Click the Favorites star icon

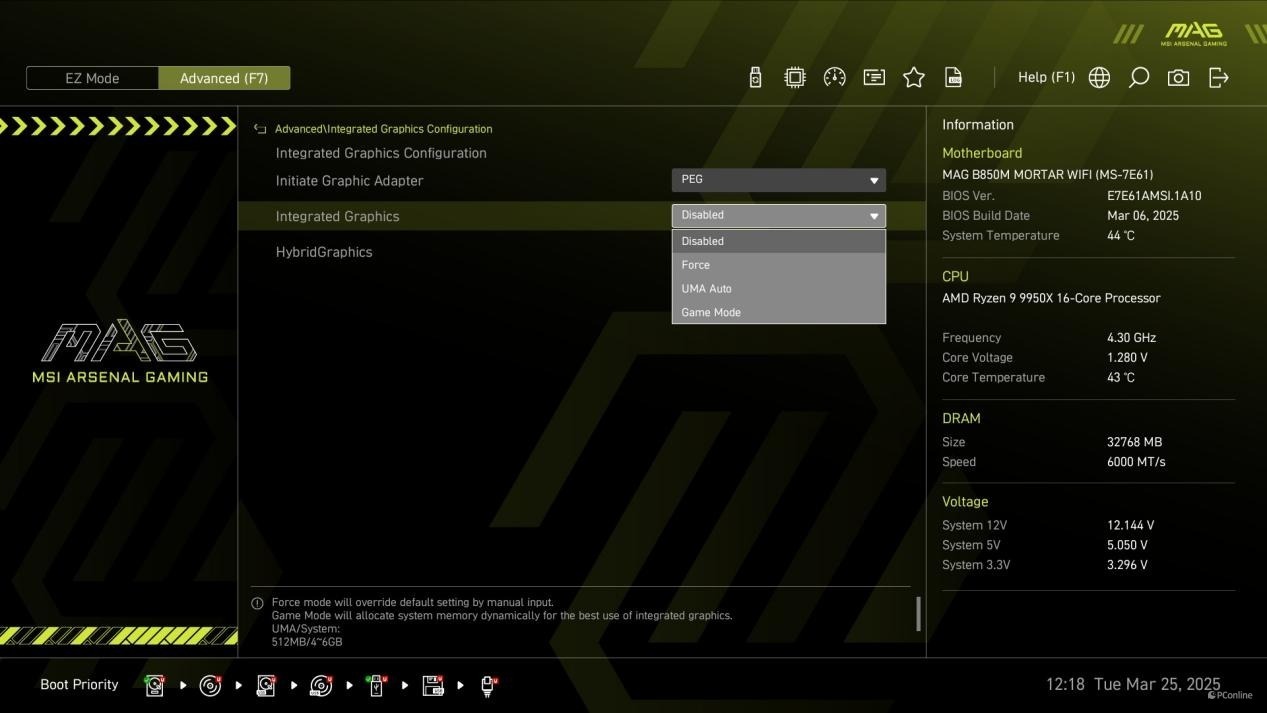point(913,78)
